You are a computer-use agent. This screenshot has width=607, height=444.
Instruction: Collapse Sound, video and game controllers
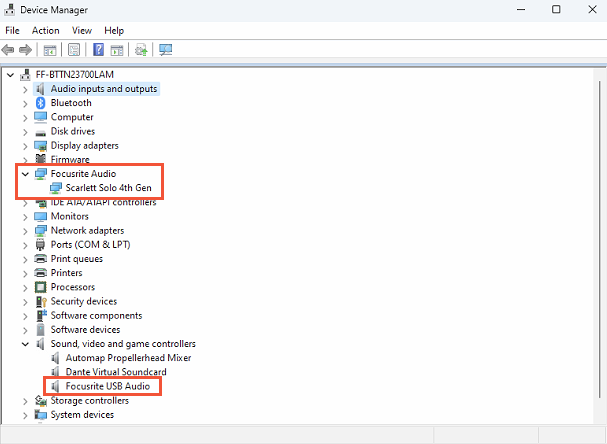(25, 344)
